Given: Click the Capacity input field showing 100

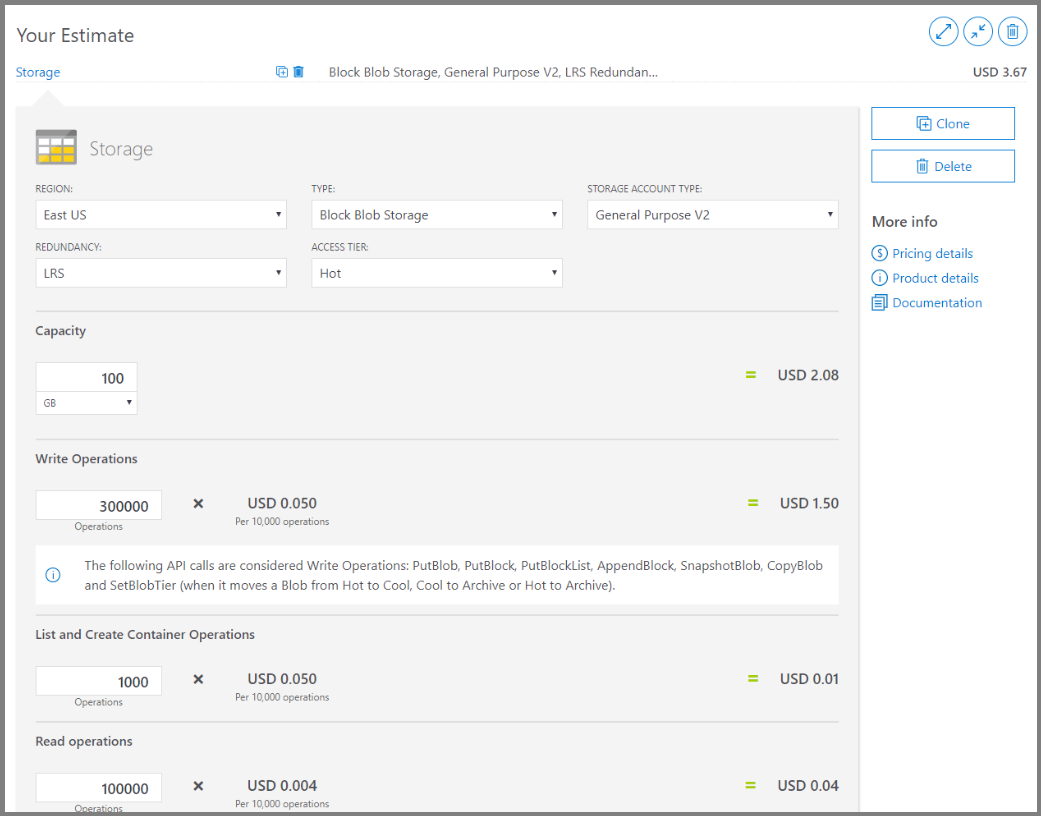Looking at the screenshot, I should pos(86,377).
